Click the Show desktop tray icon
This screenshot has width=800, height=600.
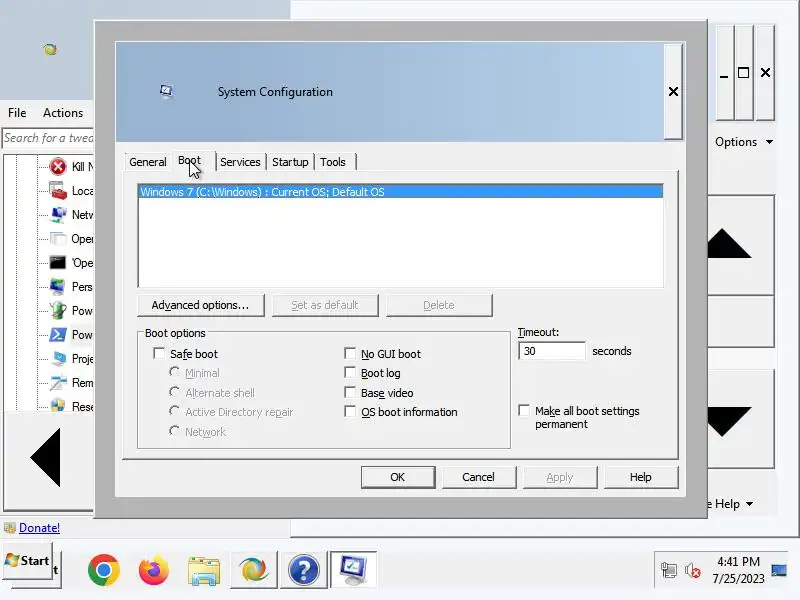coord(779,570)
